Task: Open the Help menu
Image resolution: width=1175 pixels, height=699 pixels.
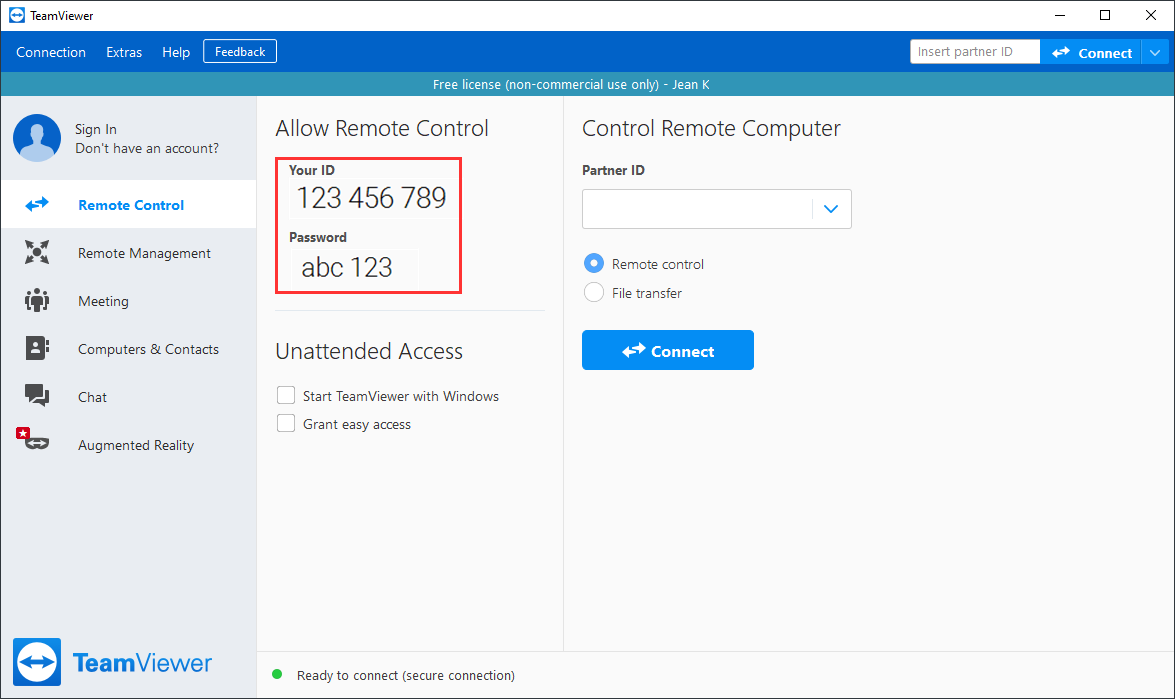Action: point(175,52)
